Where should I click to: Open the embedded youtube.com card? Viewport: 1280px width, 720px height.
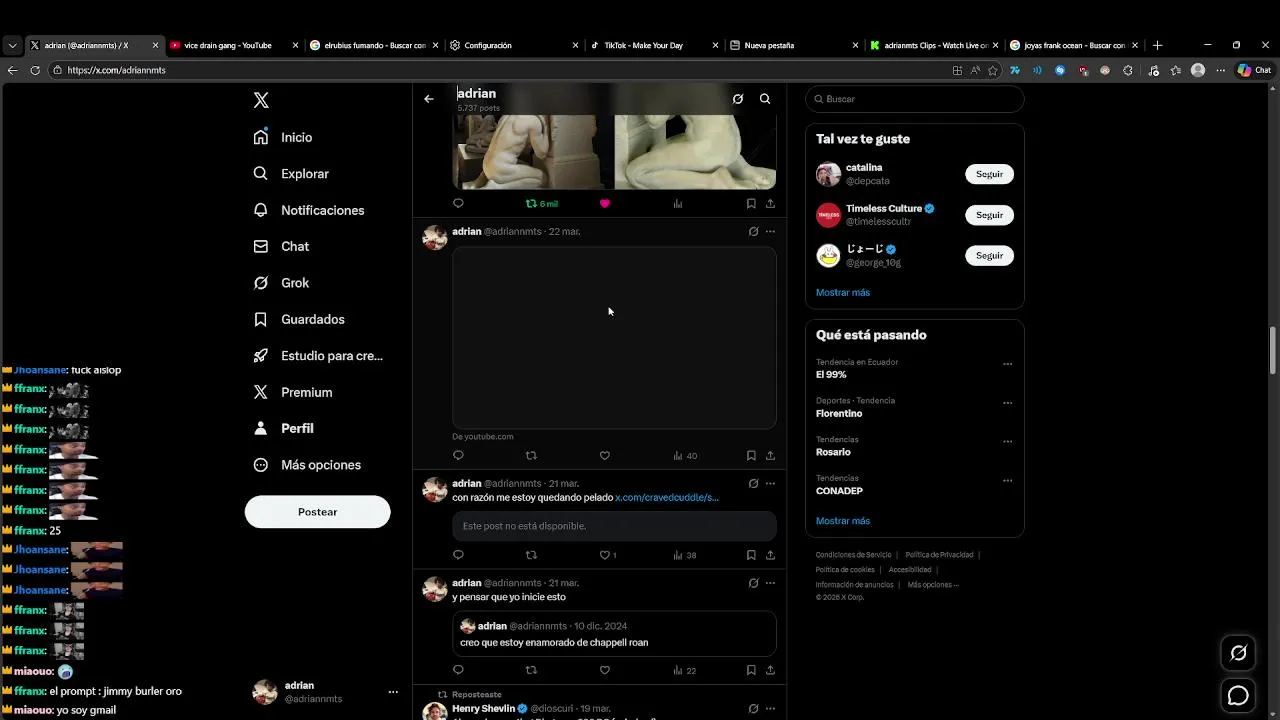pyautogui.click(x=614, y=338)
